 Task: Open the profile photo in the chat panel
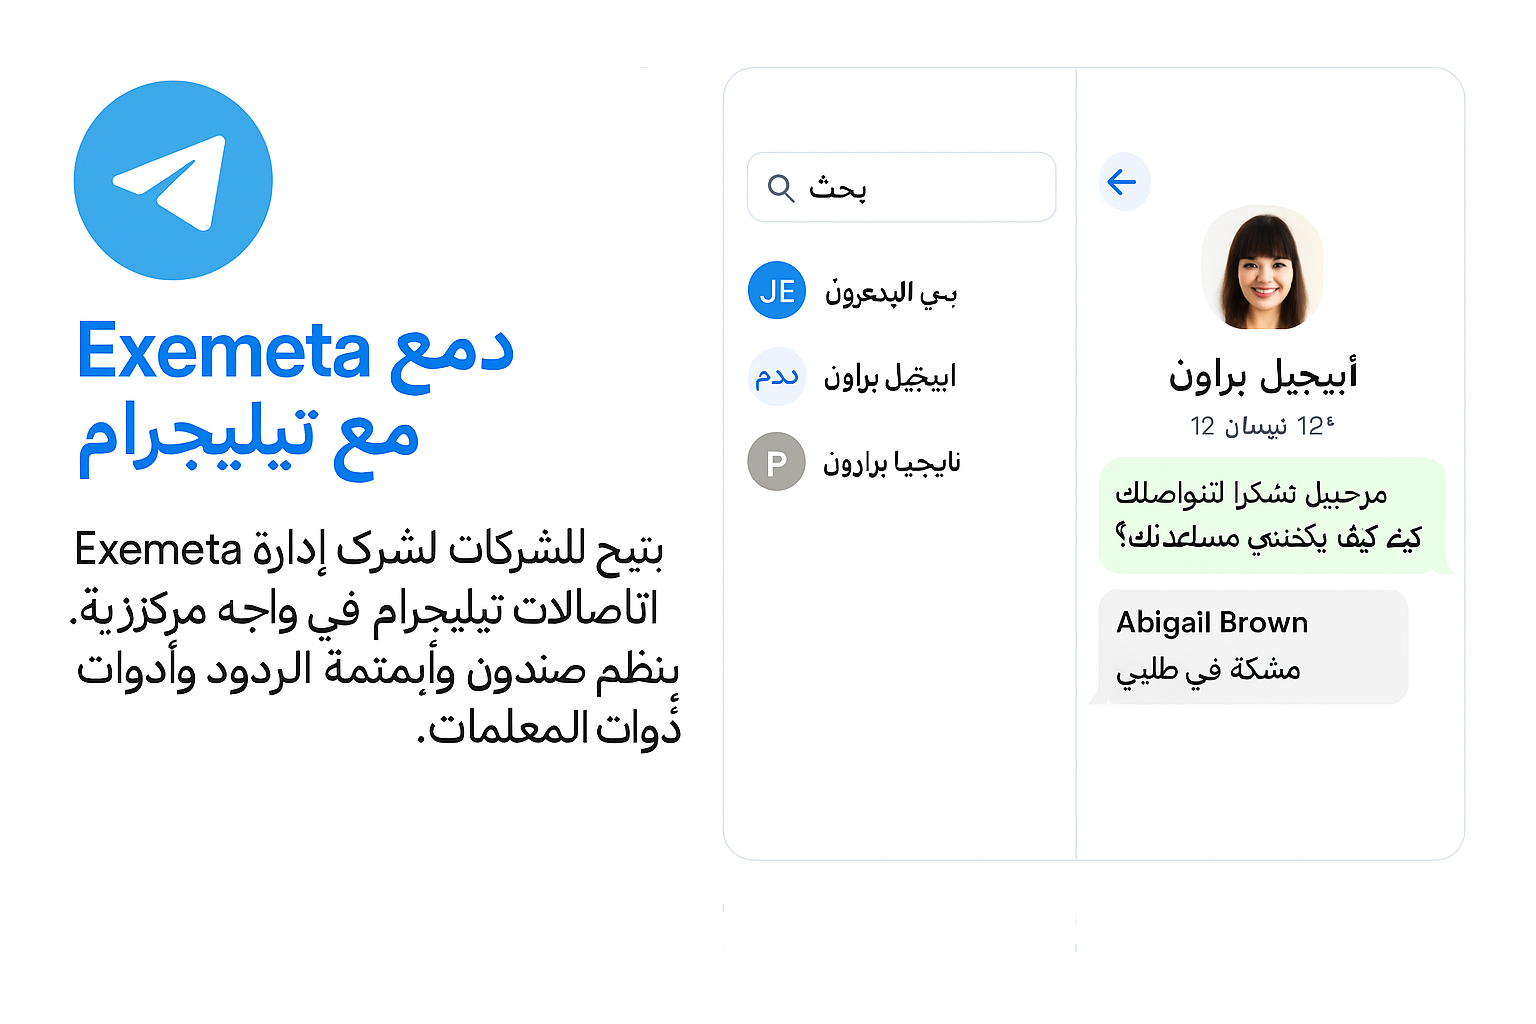[x=1262, y=269]
